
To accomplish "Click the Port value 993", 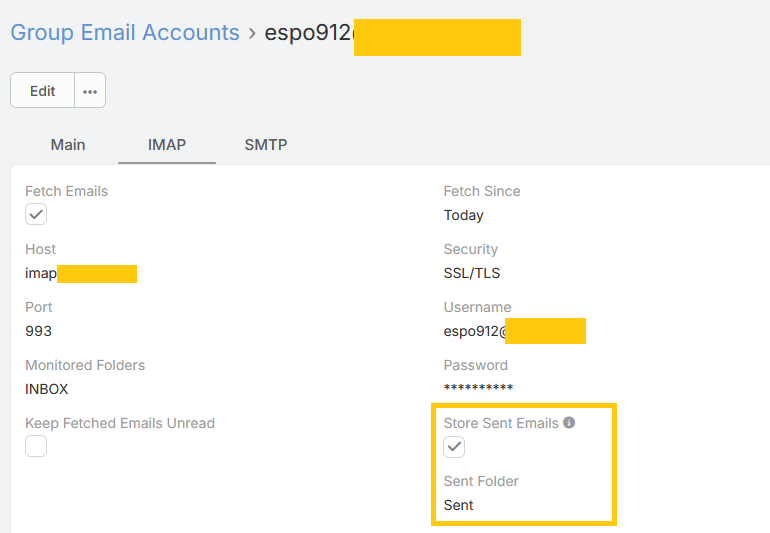I will click(38, 331).
